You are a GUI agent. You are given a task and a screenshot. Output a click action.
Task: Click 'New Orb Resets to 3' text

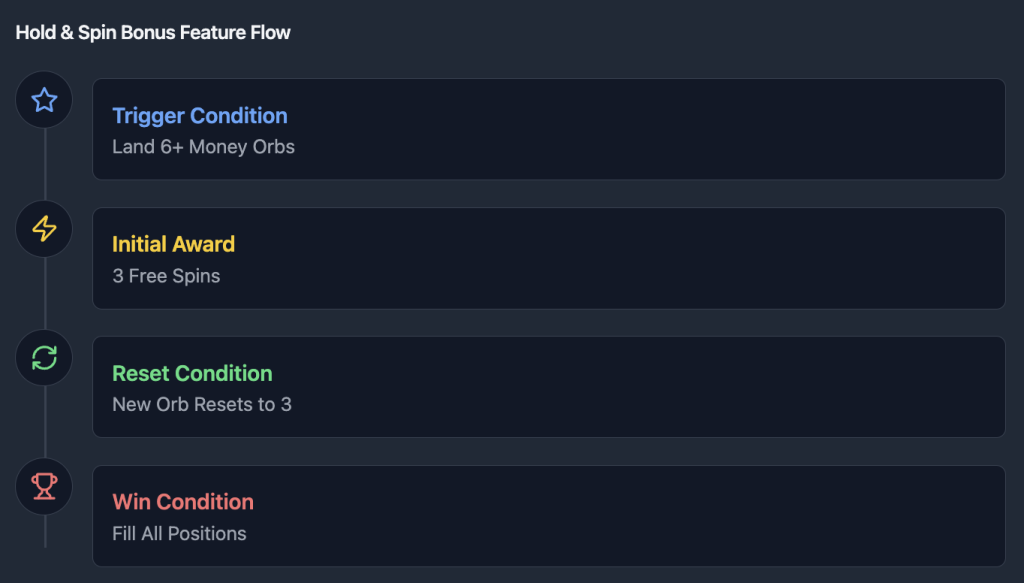click(202, 404)
